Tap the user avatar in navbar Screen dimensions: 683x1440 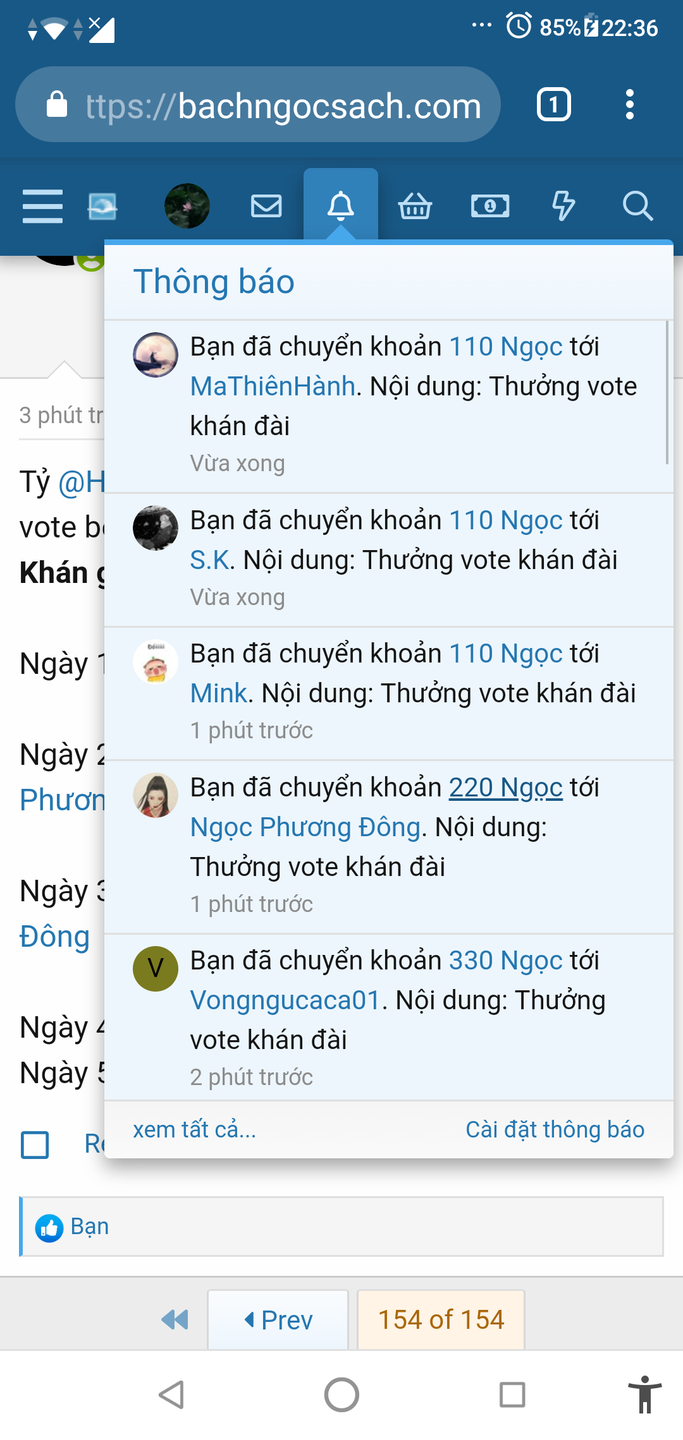187,207
